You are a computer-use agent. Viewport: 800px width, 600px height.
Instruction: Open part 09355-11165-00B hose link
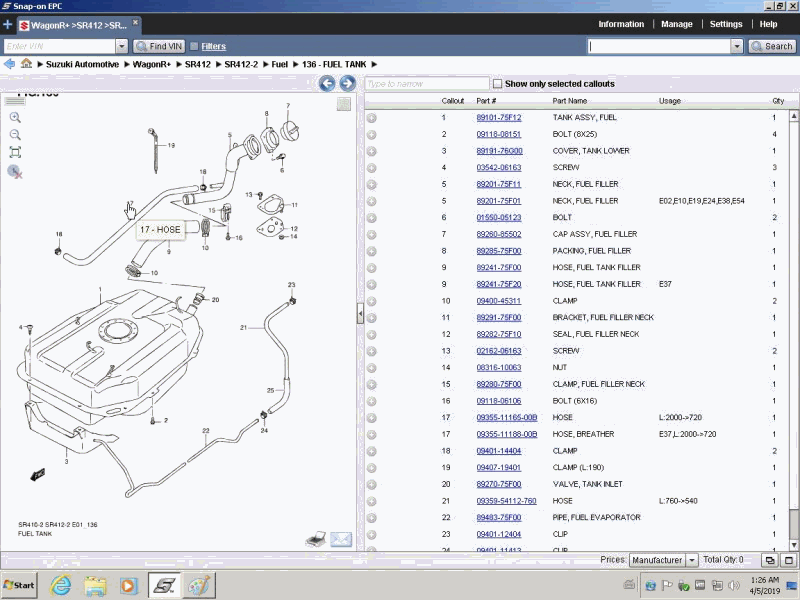tap(507, 418)
